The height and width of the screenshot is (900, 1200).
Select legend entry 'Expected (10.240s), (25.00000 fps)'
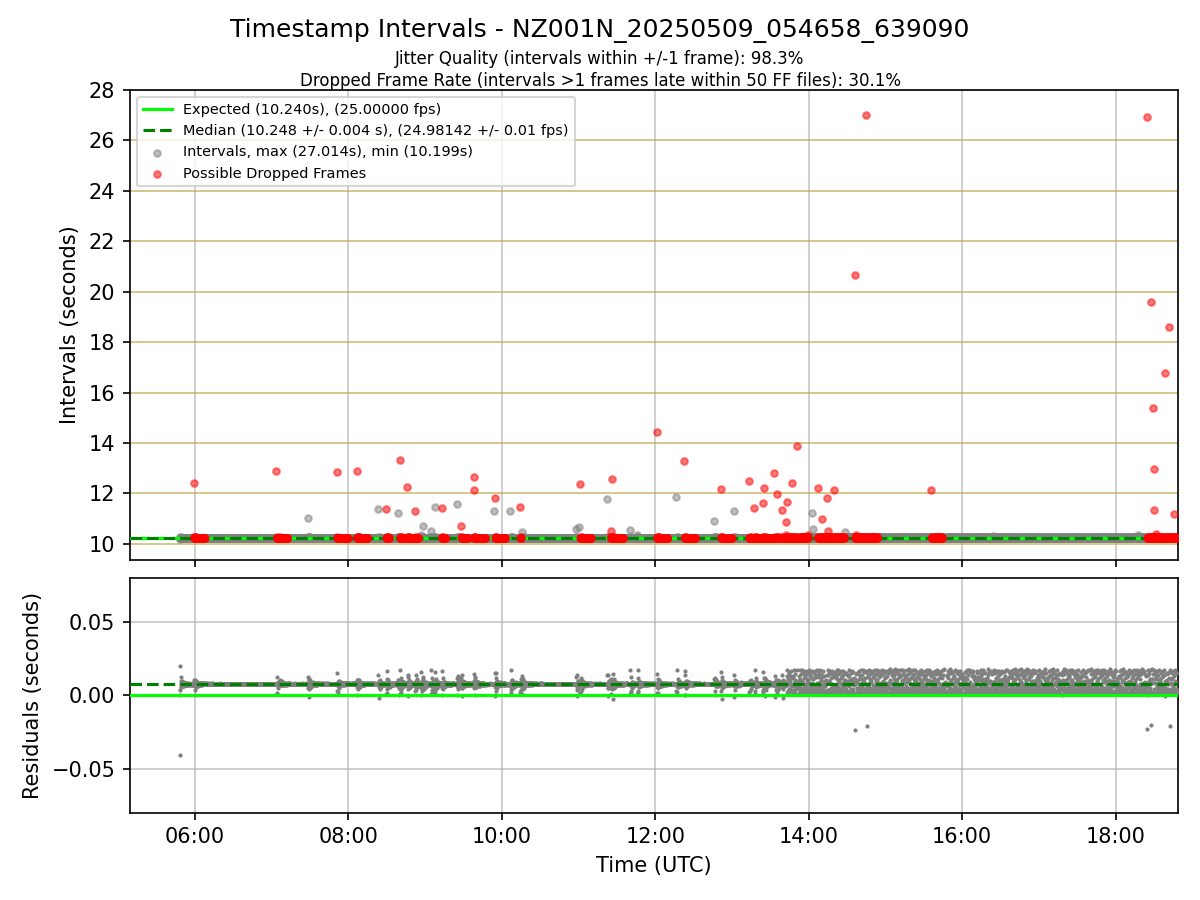point(312,109)
